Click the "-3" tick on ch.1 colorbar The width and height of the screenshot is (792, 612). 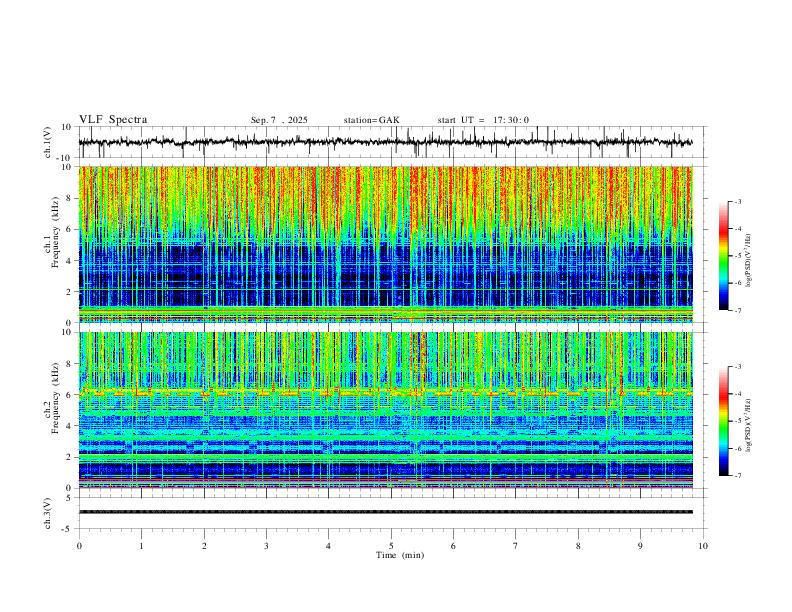(x=737, y=201)
